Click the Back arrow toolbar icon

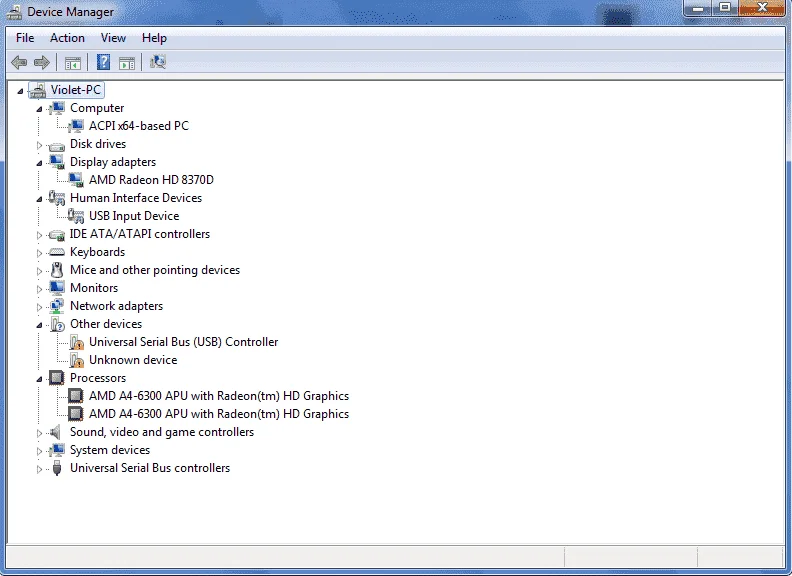19,63
